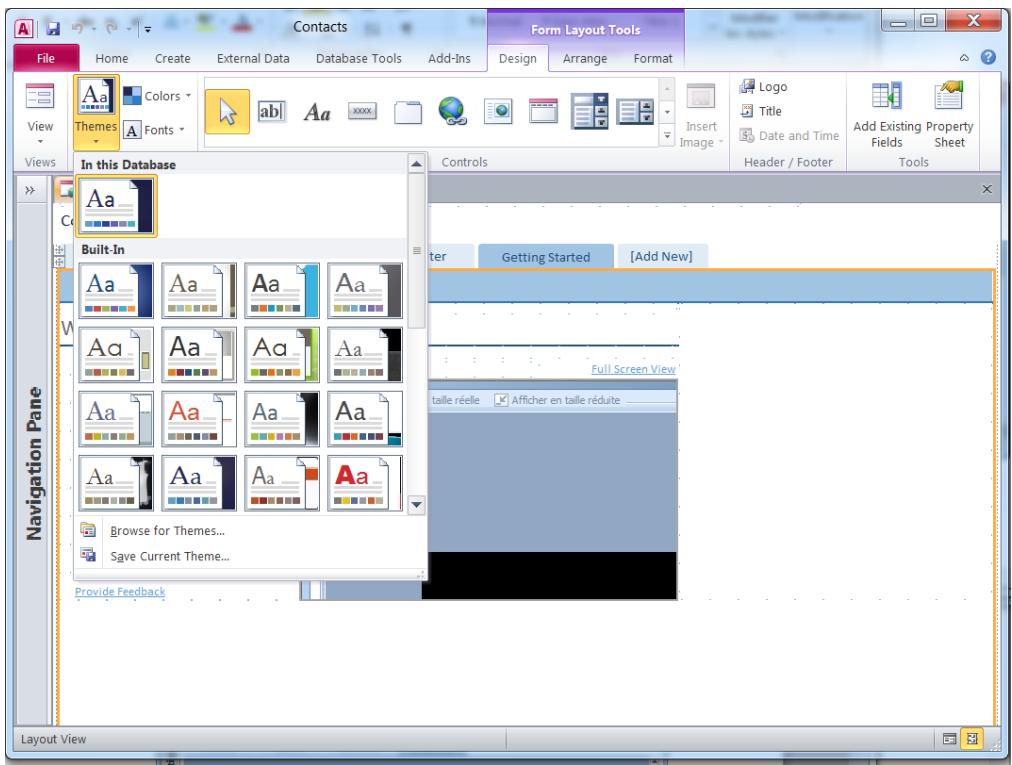Expand the Navigation Pane chevron
1012x765 pixels.
(30, 190)
